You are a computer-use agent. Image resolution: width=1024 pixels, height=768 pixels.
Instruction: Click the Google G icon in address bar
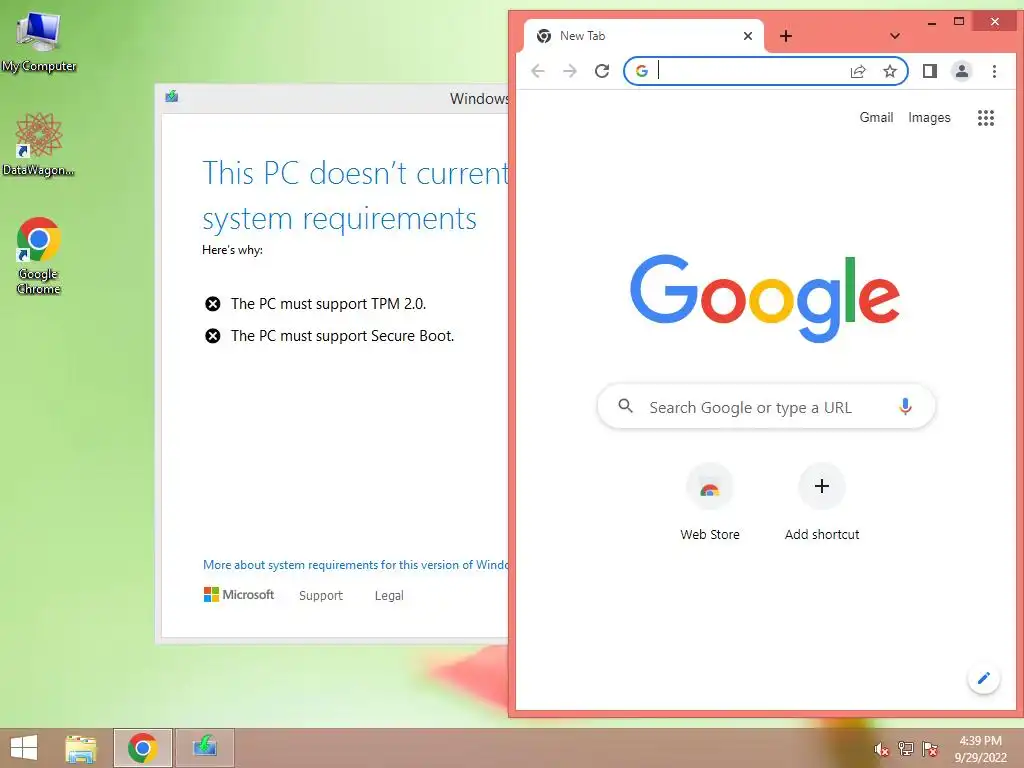(x=642, y=71)
